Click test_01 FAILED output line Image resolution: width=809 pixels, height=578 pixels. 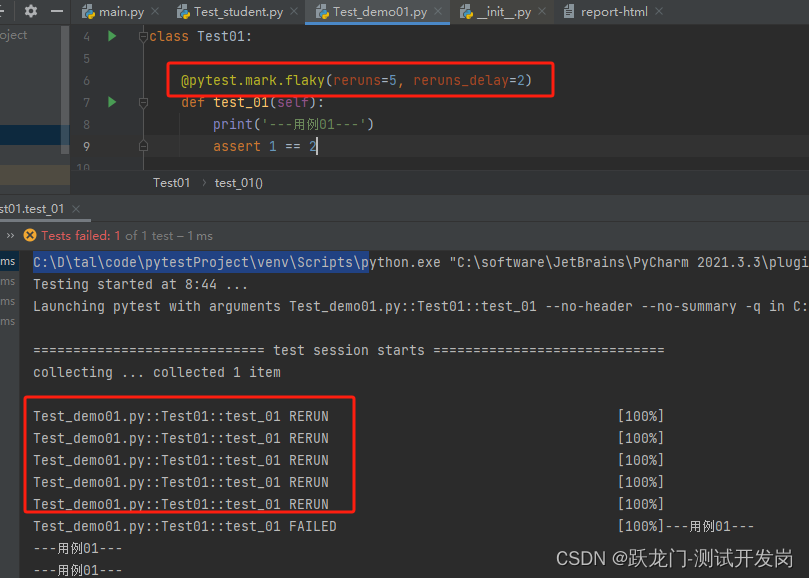pos(185,526)
